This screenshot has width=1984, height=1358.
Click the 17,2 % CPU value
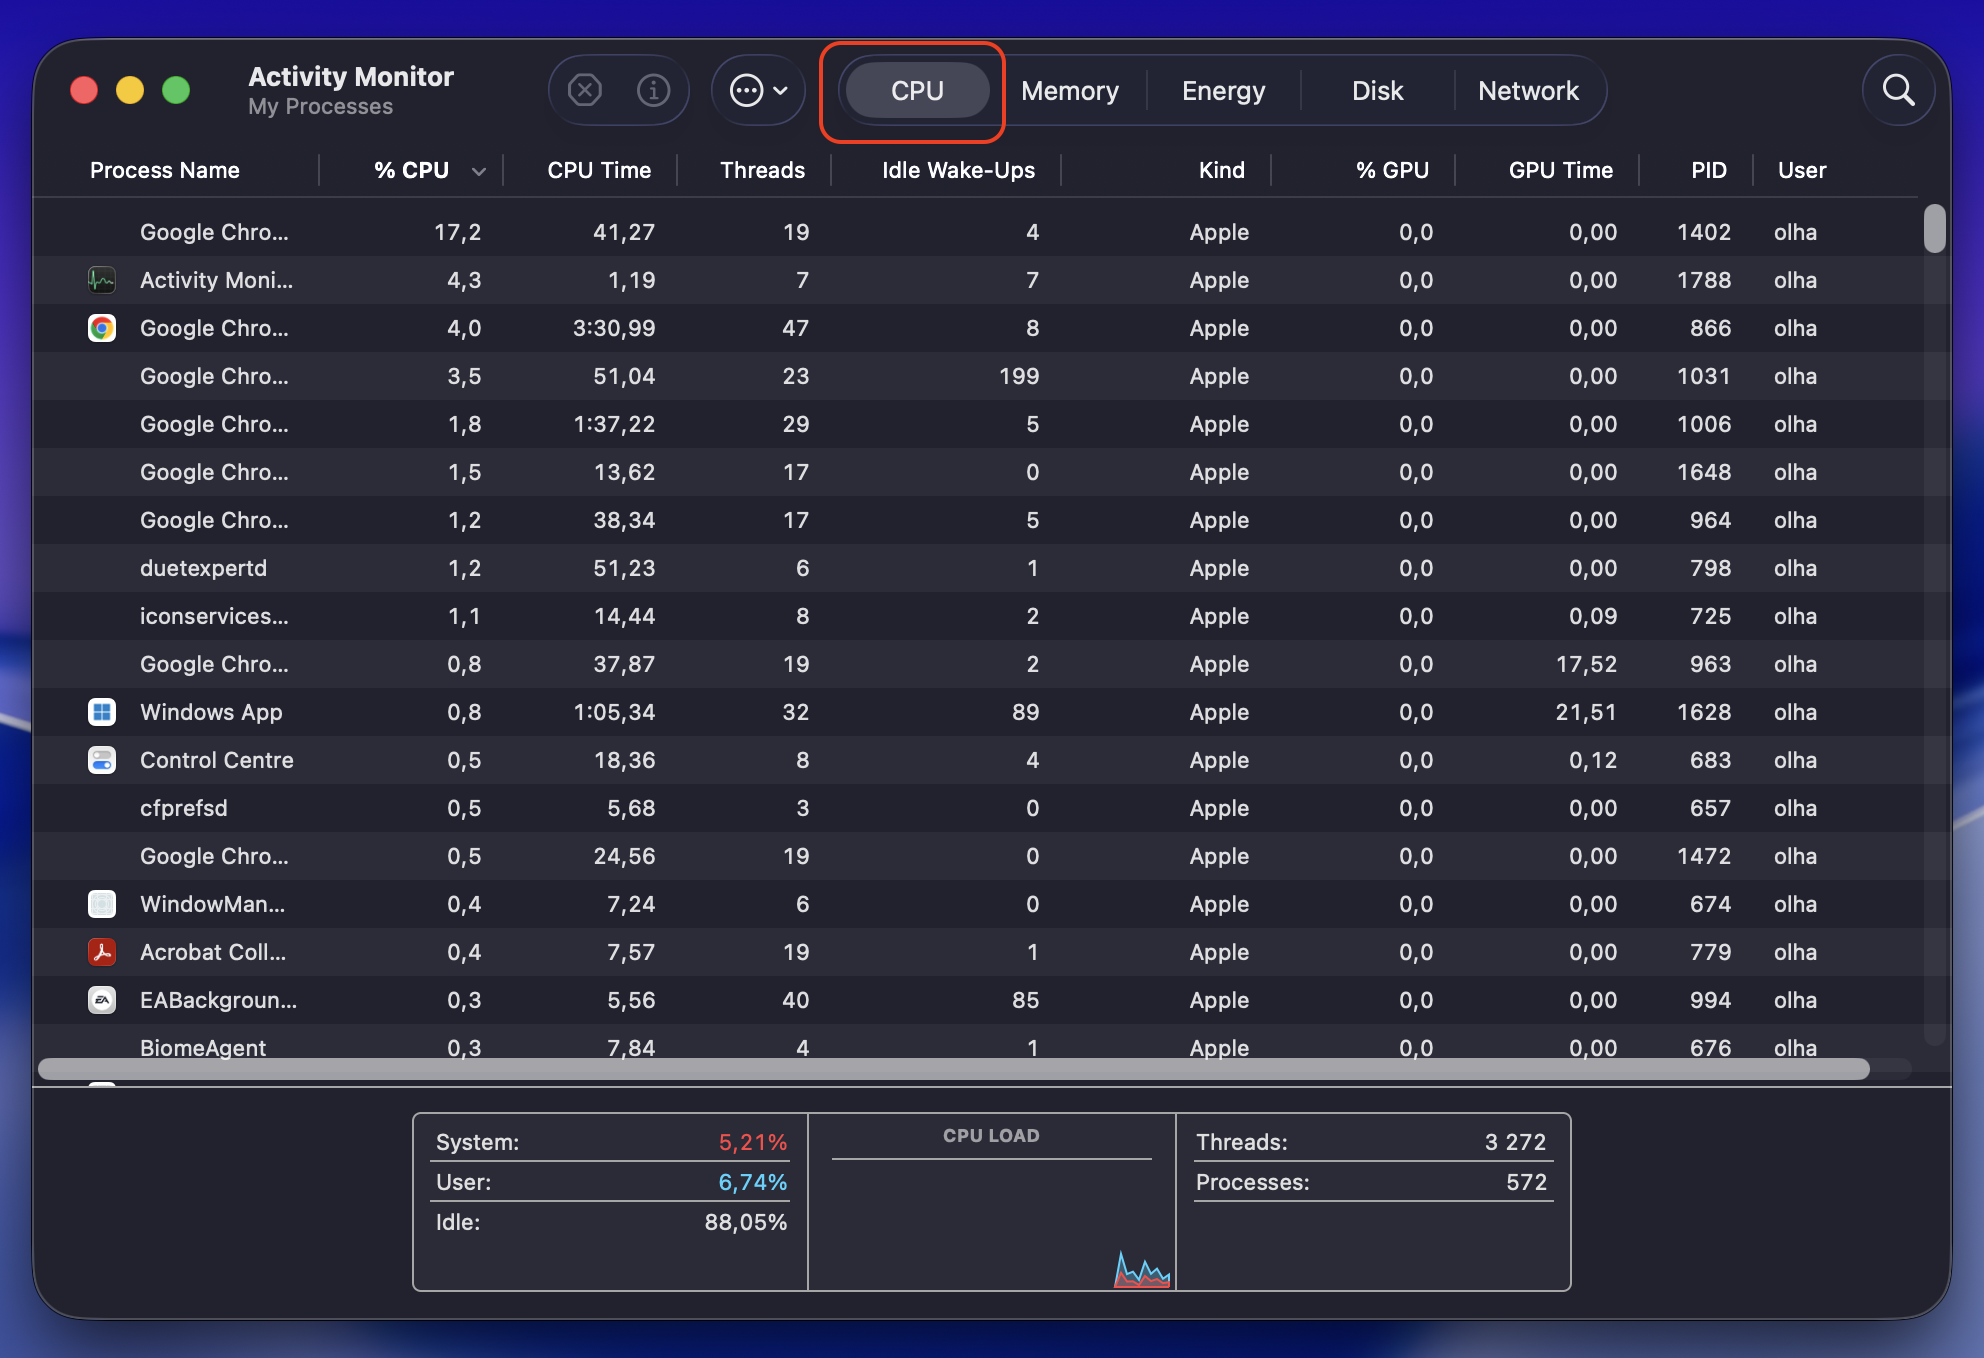(457, 232)
